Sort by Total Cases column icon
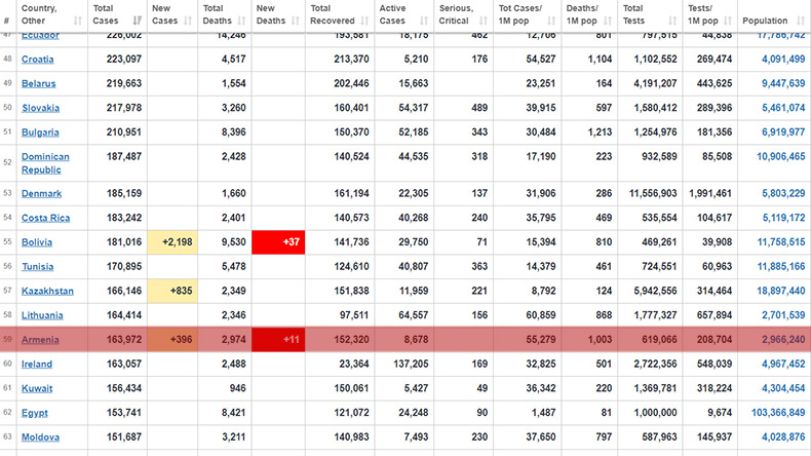Viewport: 811px width, 456px height. click(137, 21)
